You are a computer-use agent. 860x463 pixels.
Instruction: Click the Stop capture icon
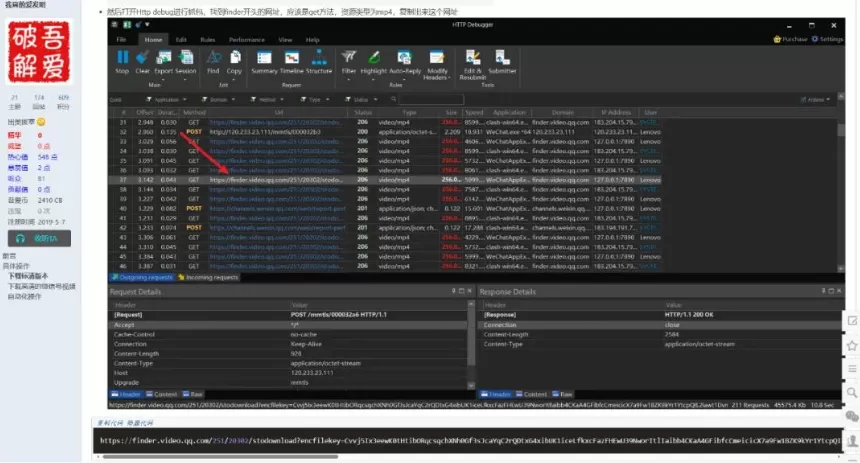[x=122, y=58]
